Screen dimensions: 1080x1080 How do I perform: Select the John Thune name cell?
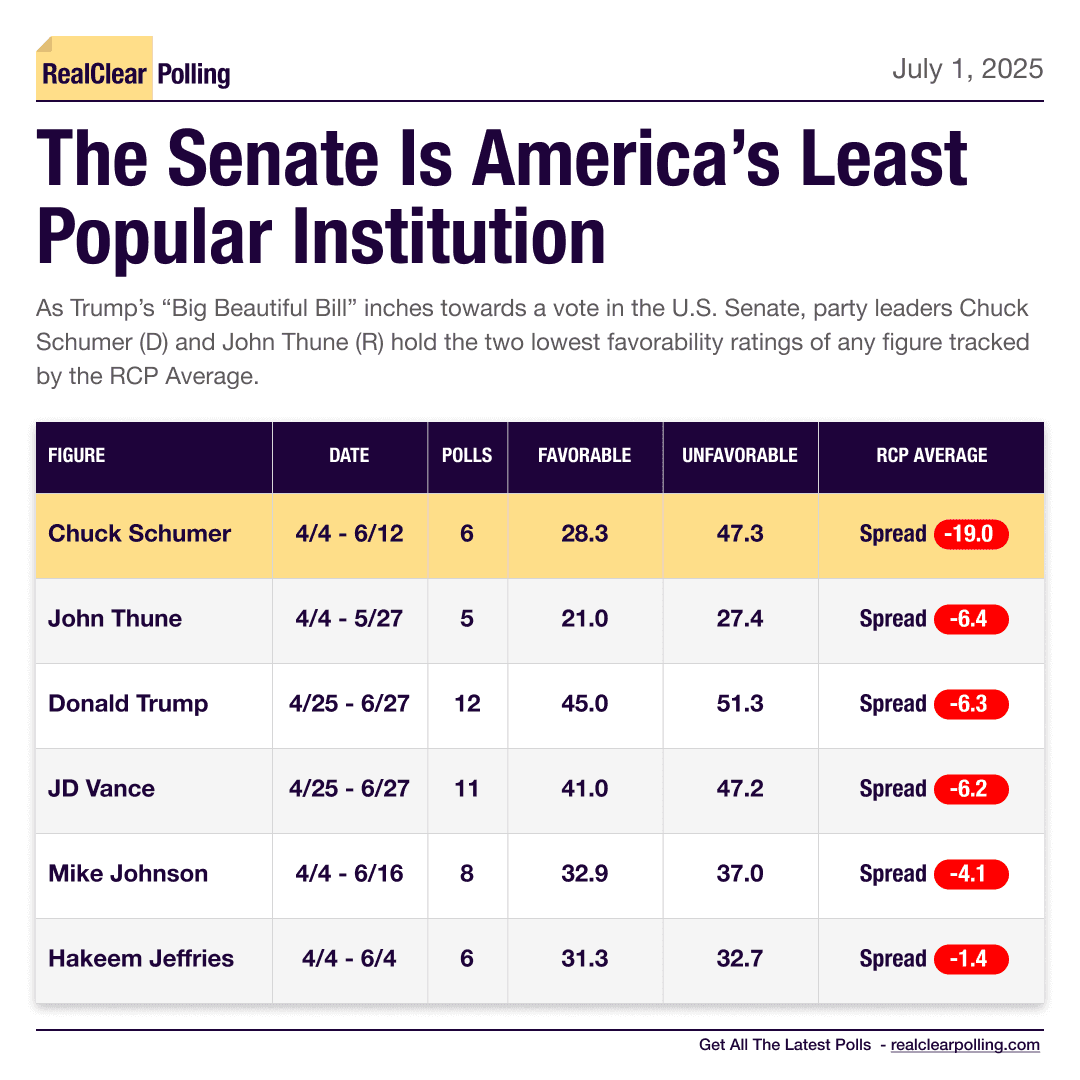click(115, 619)
